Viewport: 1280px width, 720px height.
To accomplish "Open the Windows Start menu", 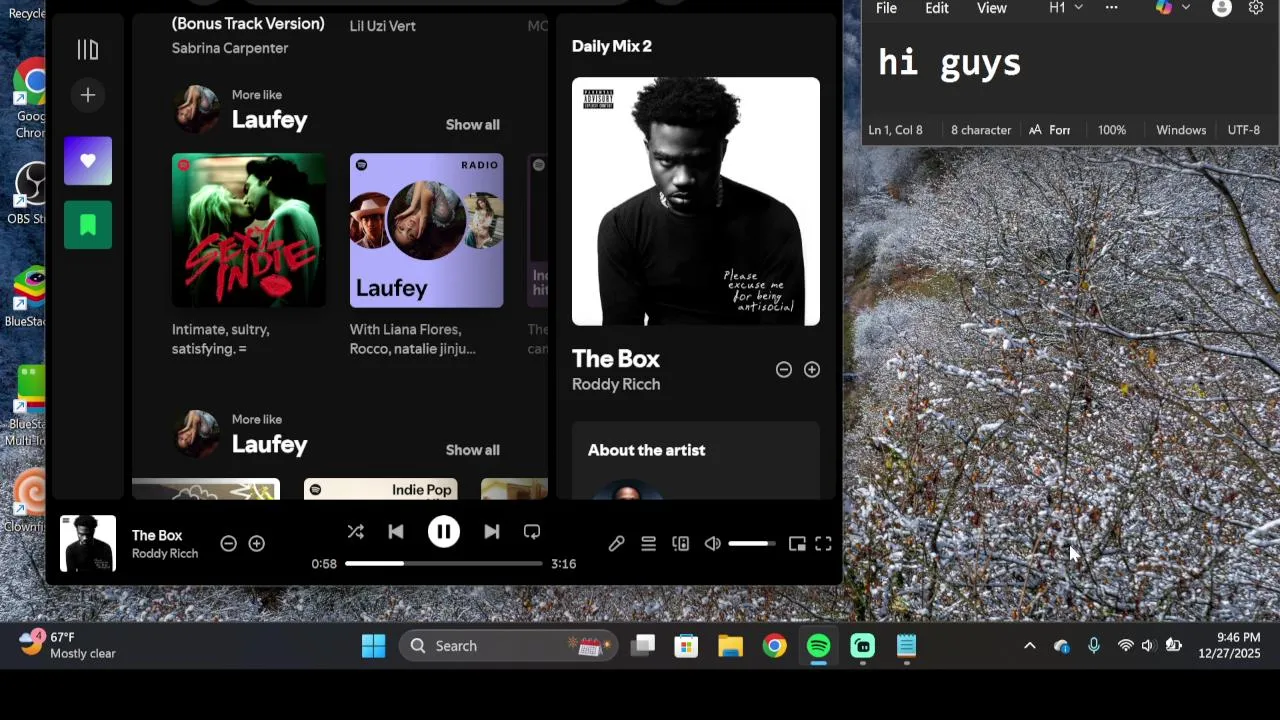I will 374,646.
